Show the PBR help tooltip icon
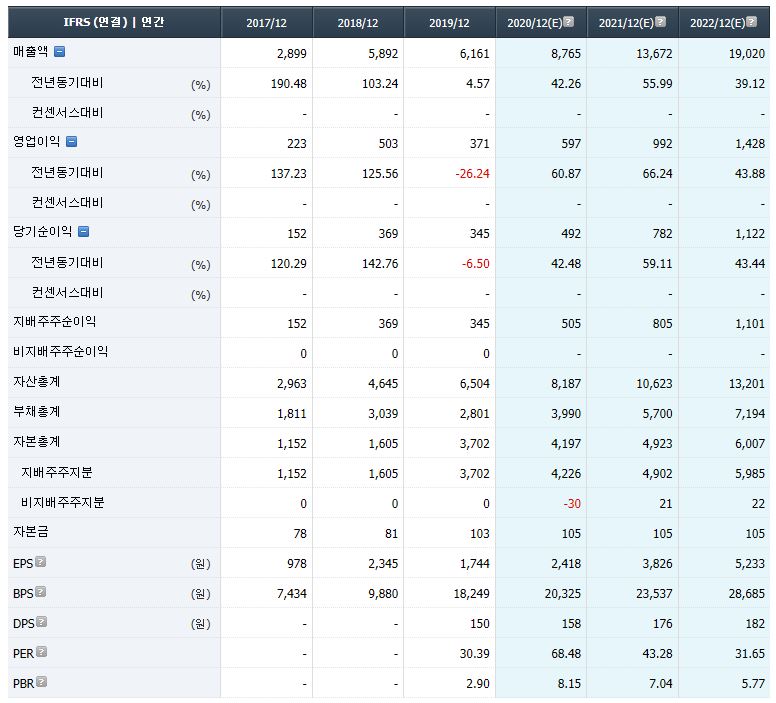Image resolution: width=776 pixels, height=703 pixels. click(x=42, y=682)
